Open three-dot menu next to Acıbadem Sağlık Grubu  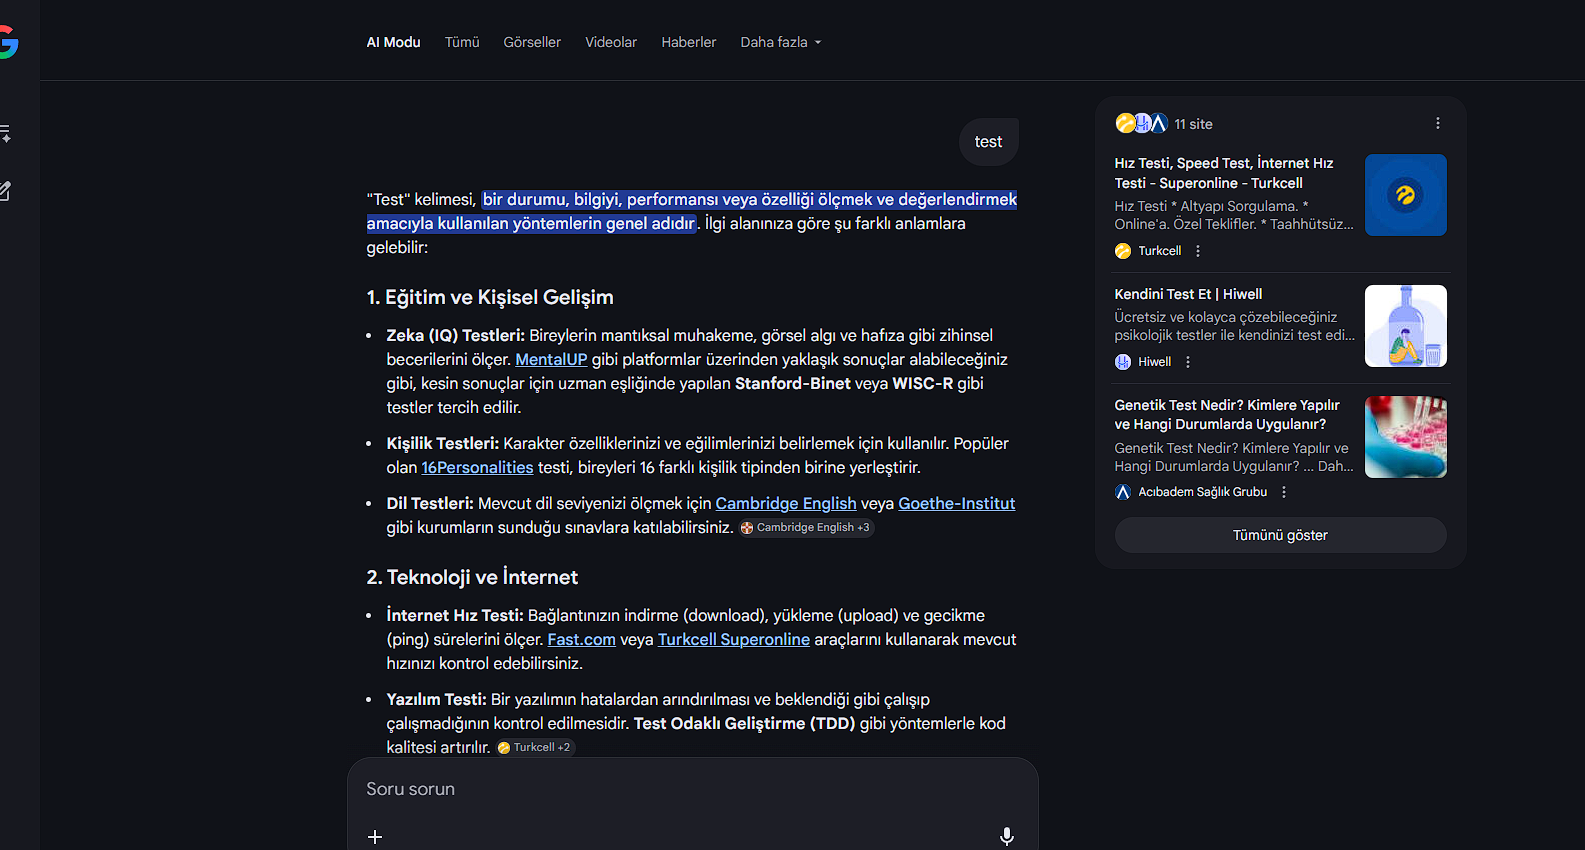[x=1284, y=492]
